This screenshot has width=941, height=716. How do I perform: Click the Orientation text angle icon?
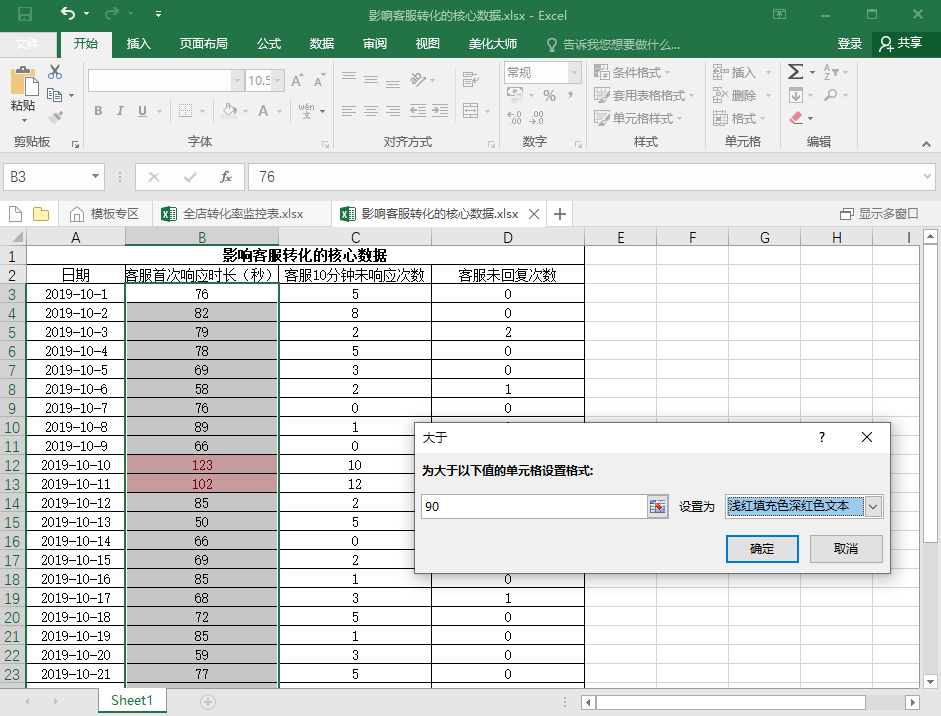(418, 79)
